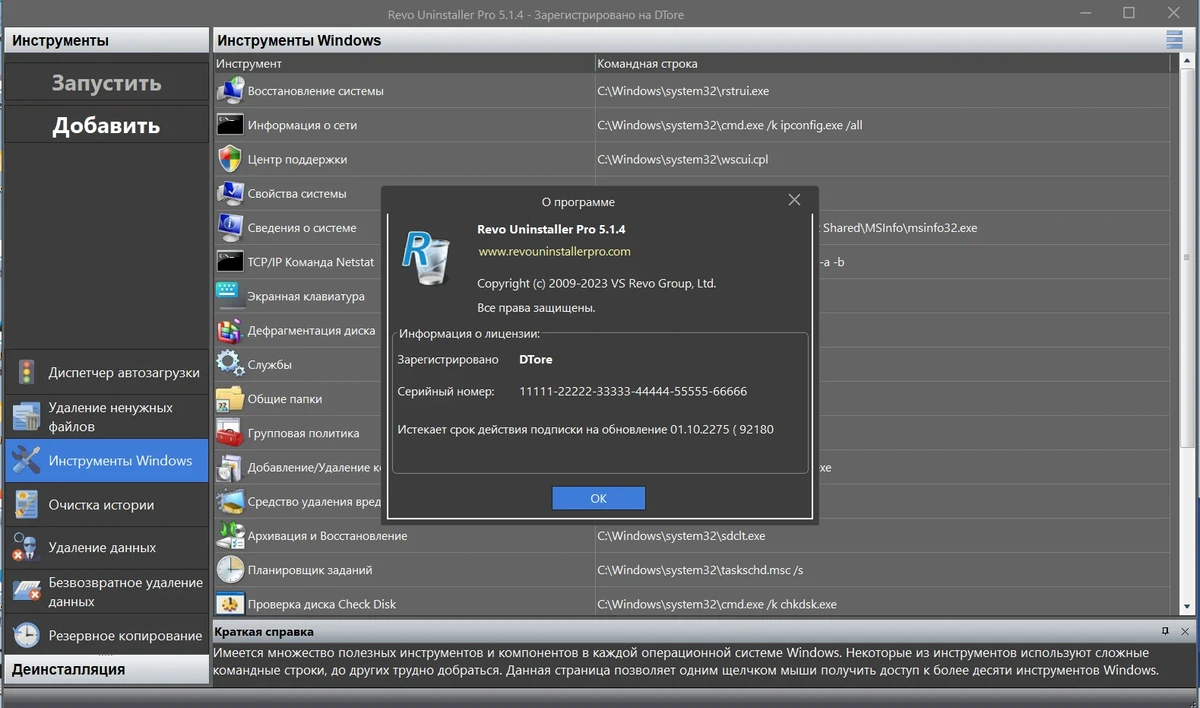This screenshot has width=1200, height=708.
Task: Click the Malicious Software Removal tool icon
Action: point(230,501)
